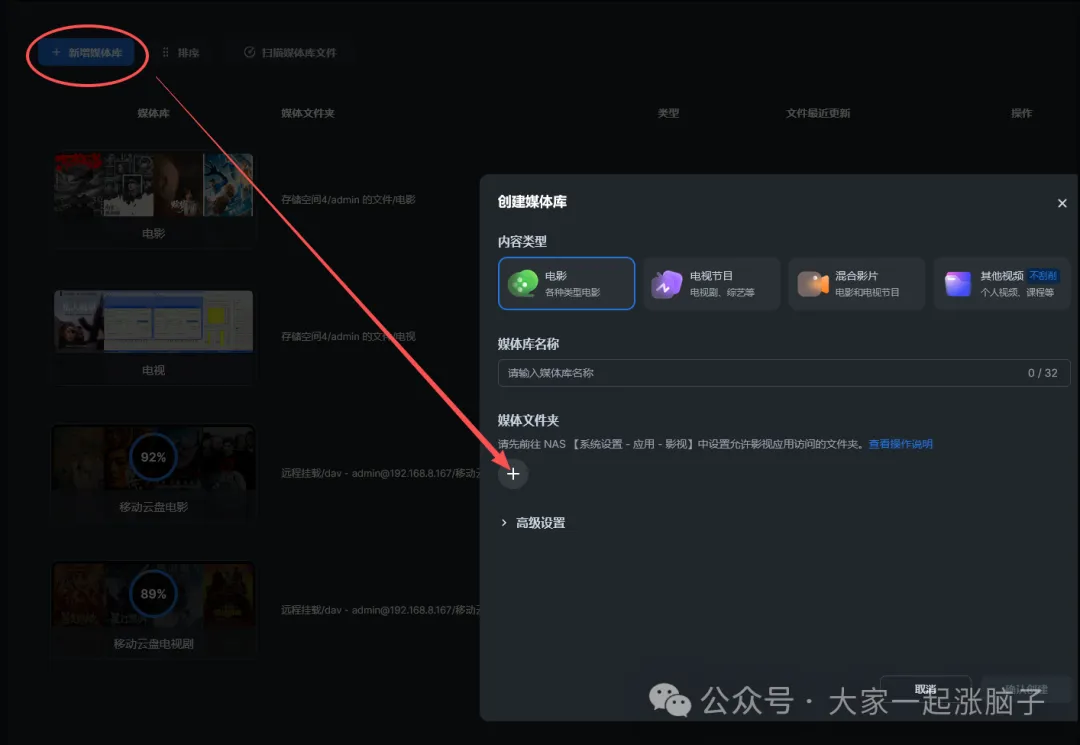Select the 电视节目 (TV Shows) content type icon

[668, 283]
